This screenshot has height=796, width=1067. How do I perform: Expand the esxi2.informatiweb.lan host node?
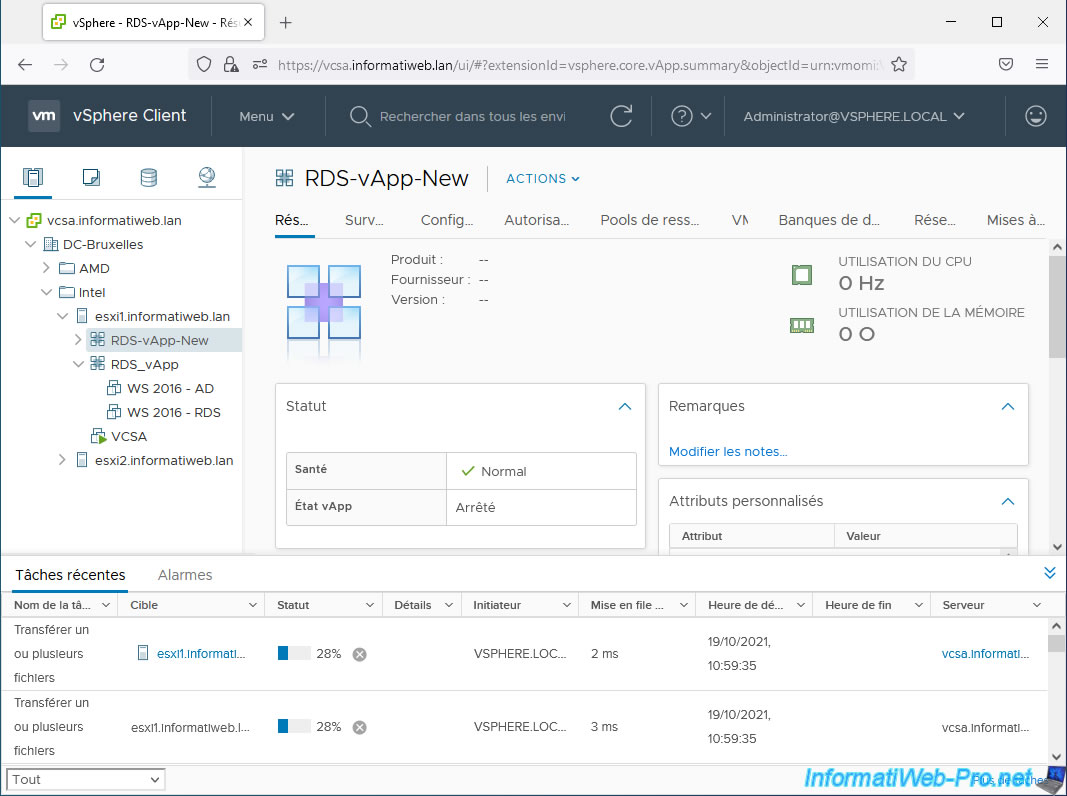[x=62, y=460]
